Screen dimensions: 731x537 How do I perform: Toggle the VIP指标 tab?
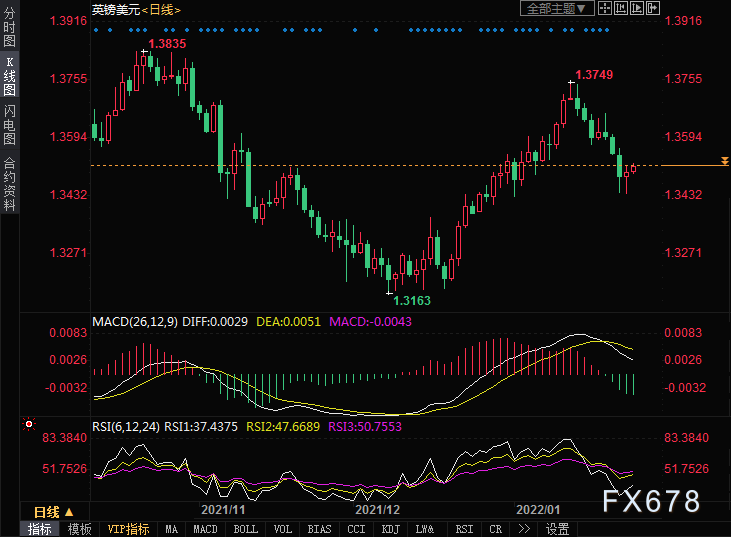tap(128, 529)
